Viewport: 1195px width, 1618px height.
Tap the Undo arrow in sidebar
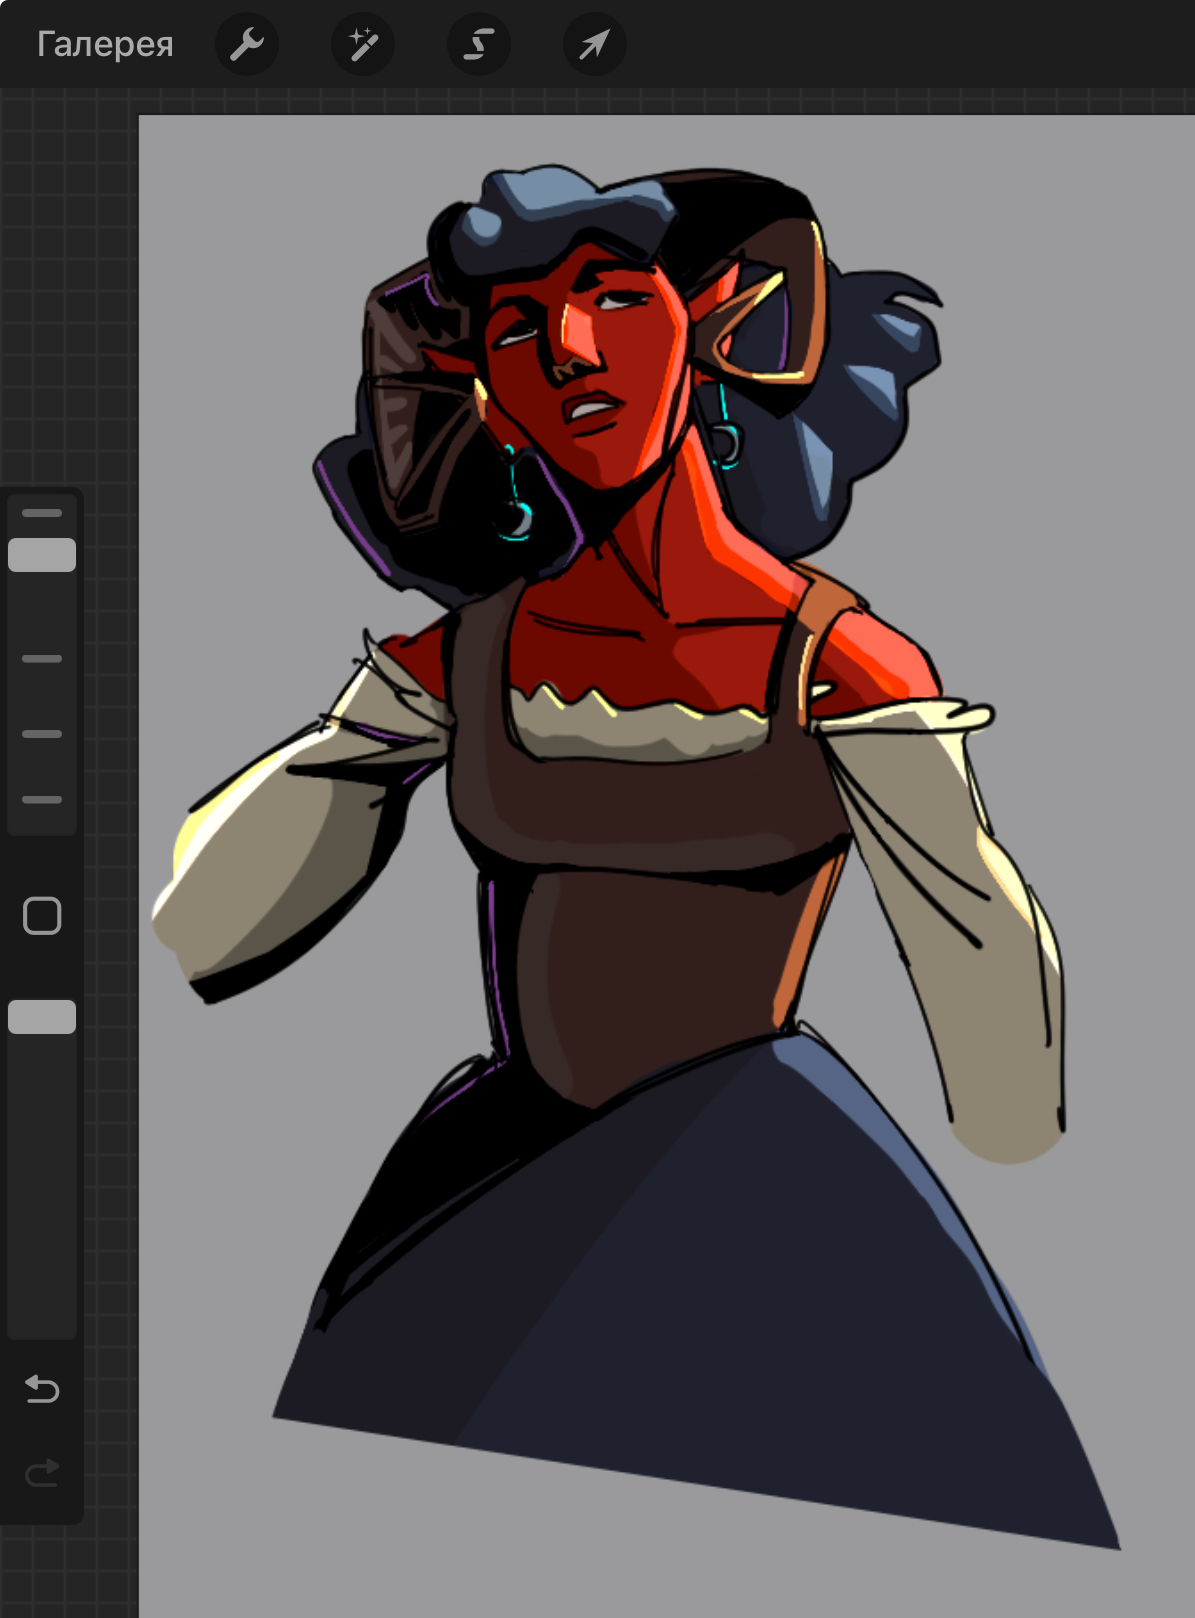pos(42,1389)
